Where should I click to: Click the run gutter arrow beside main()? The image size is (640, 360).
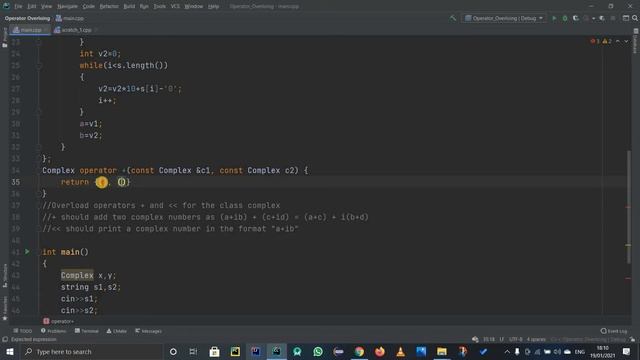coord(27,252)
